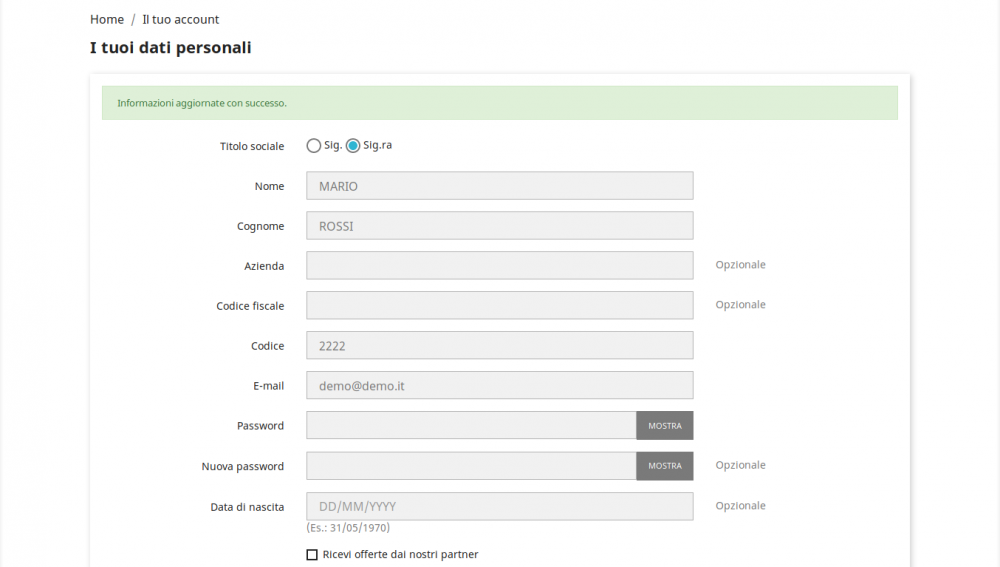The width and height of the screenshot is (1000, 567).
Task: Click the Opzionale note beside Azienda
Action: click(x=740, y=265)
